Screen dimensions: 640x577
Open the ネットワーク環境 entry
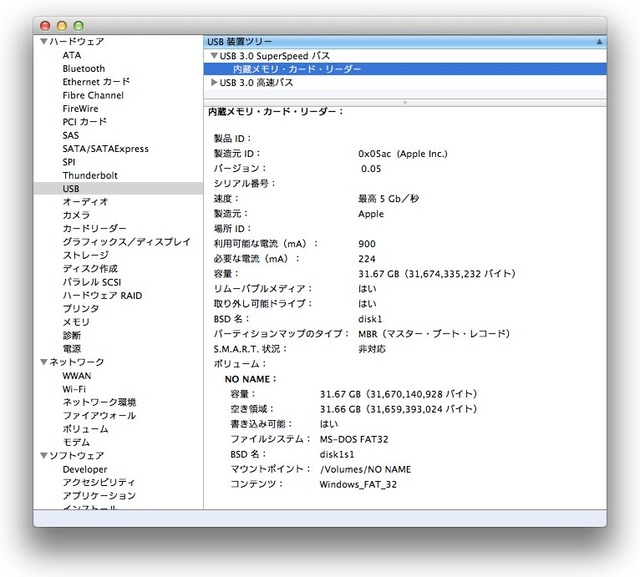pos(99,402)
